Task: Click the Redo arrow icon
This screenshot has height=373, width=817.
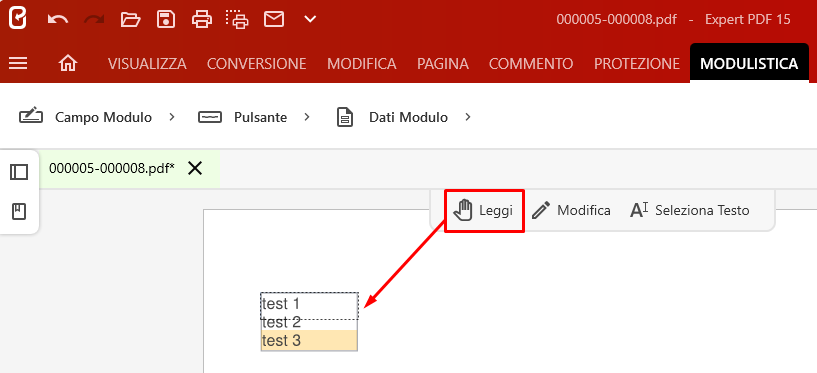Action: coord(94,20)
